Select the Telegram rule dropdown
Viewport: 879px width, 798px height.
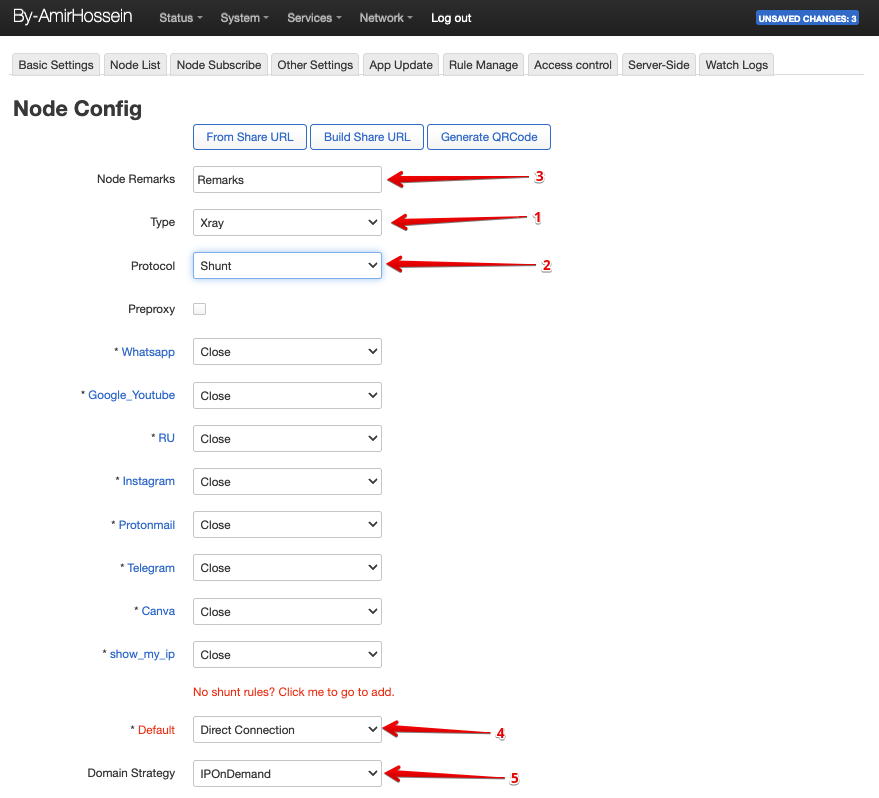pos(287,568)
